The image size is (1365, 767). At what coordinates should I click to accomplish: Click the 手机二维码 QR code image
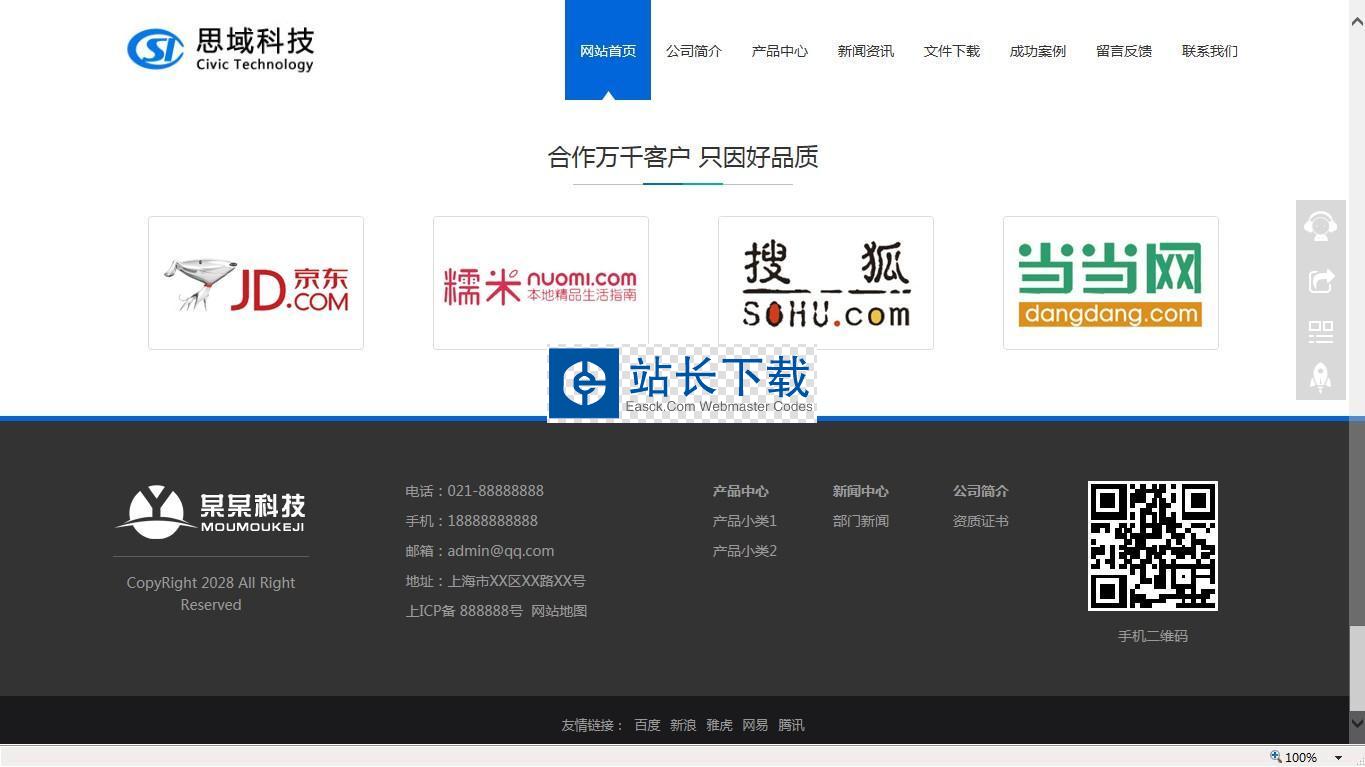tap(1153, 546)
